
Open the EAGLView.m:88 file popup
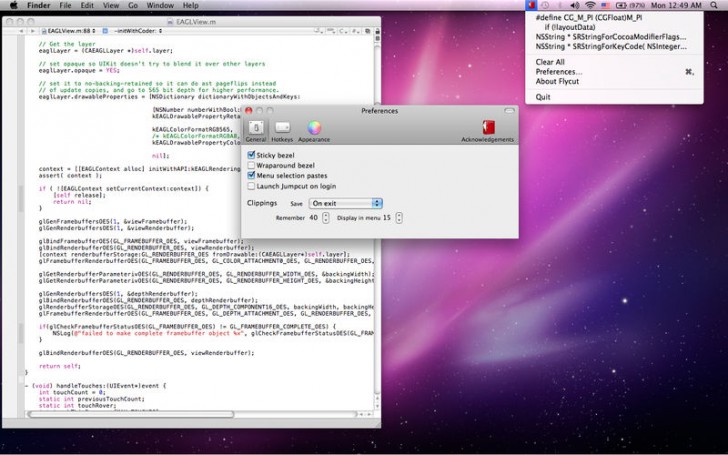(68, 31)
